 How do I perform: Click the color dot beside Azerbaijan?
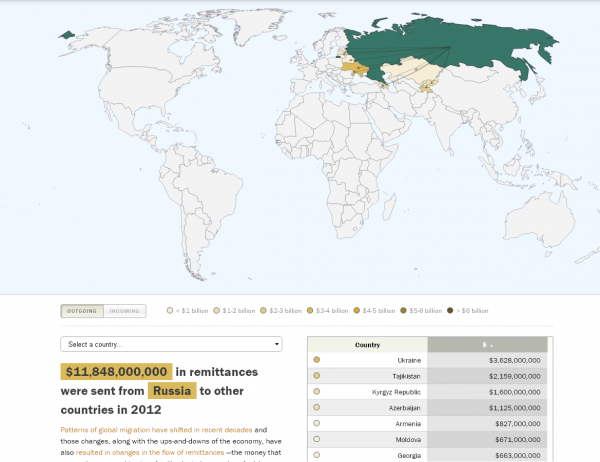pos(316,407)
